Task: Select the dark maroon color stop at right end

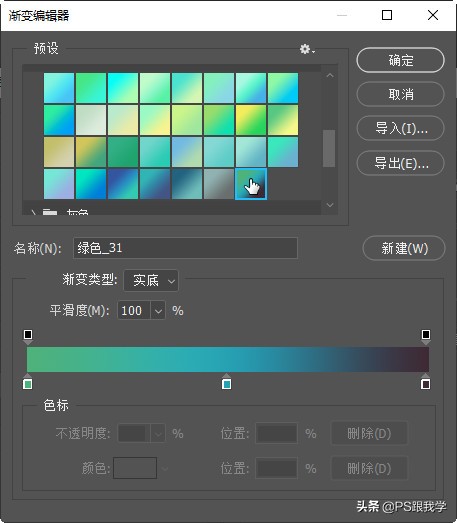Action: click(x=425, y=382)
